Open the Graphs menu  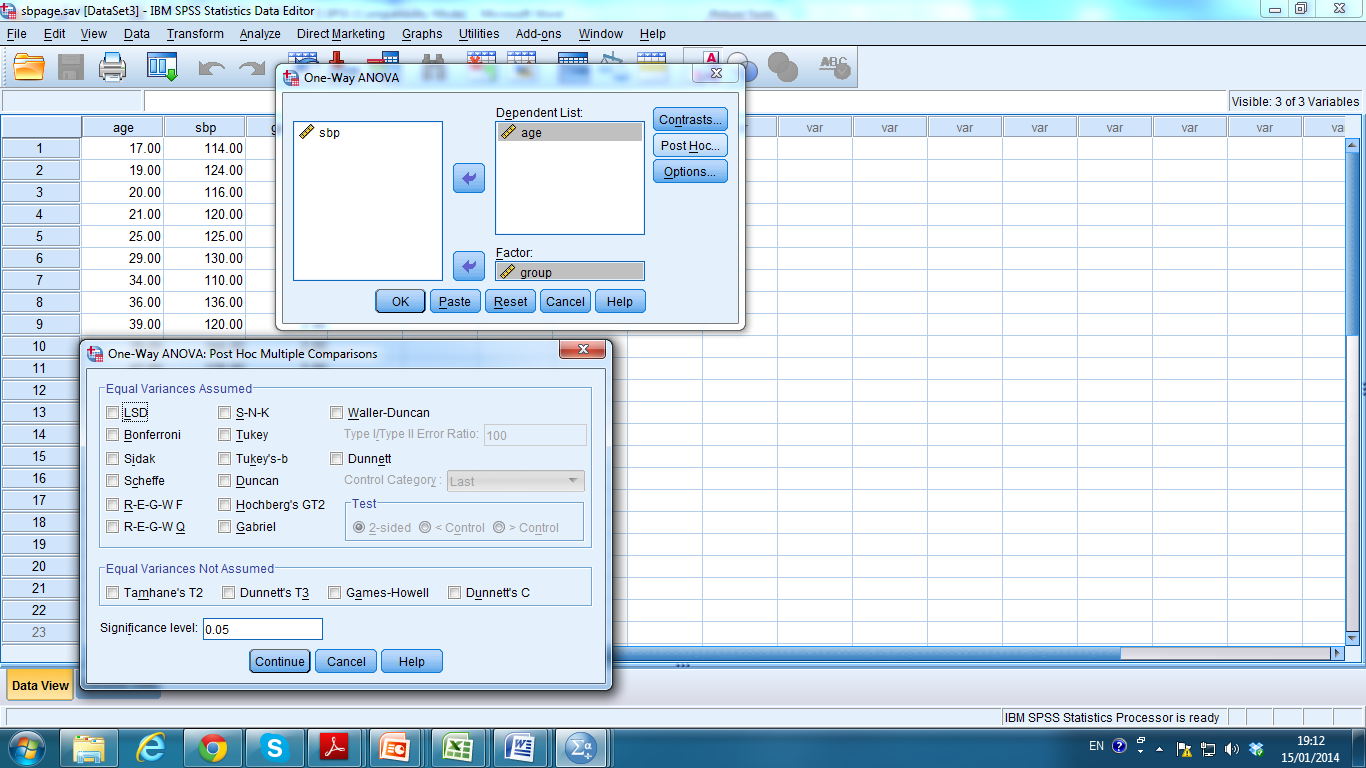[422, 33]
